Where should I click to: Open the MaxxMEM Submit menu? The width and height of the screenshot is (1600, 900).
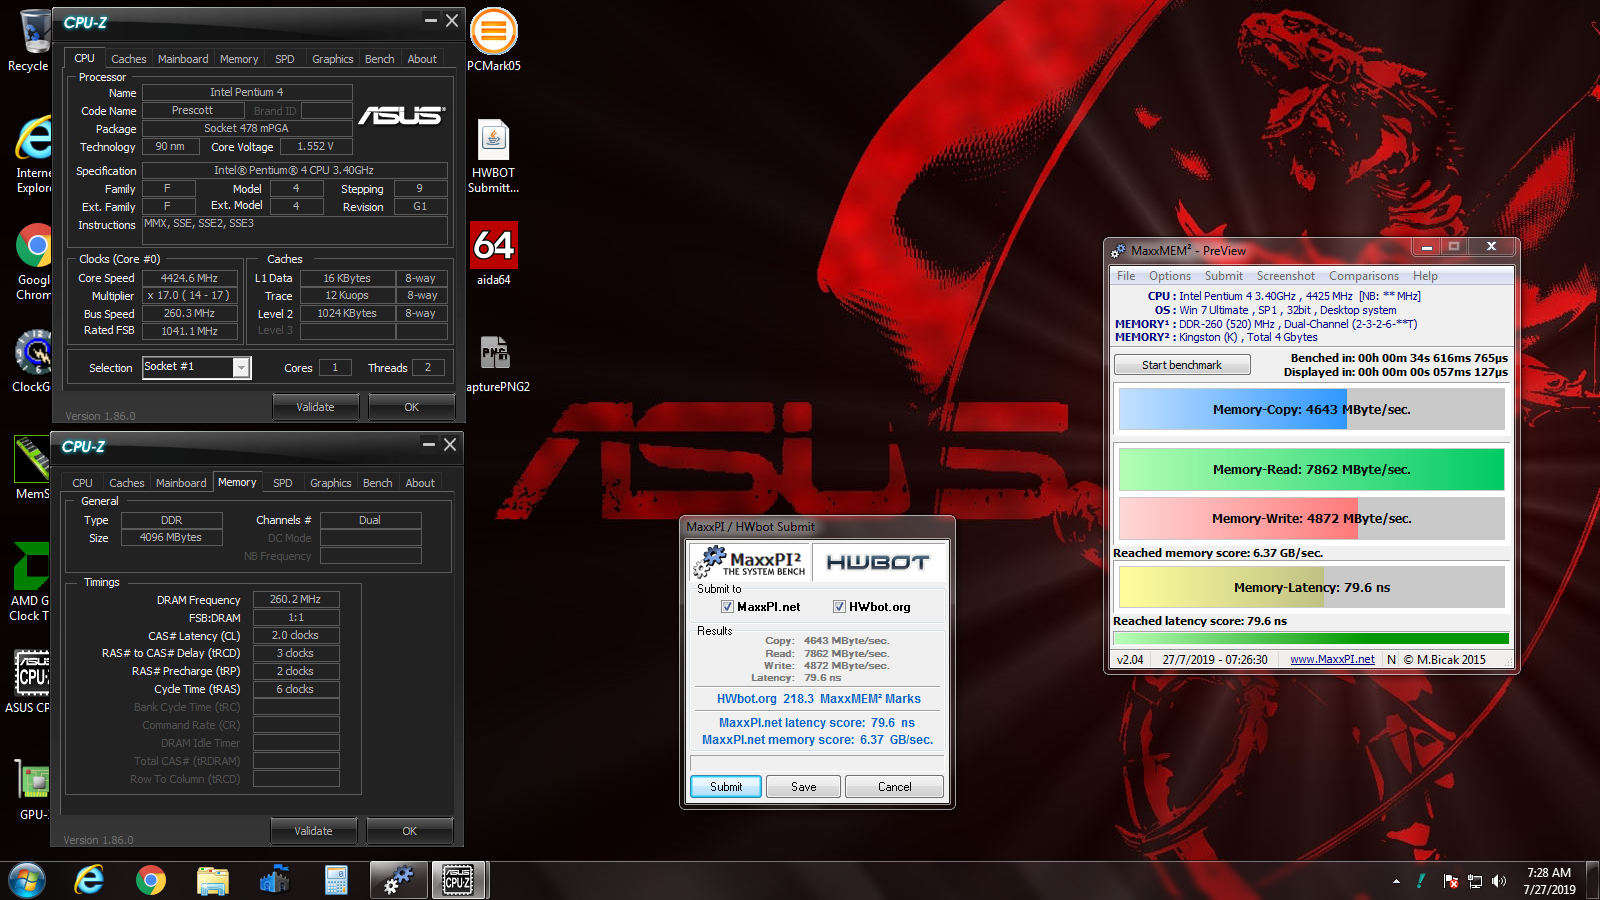click(1224, 276)
